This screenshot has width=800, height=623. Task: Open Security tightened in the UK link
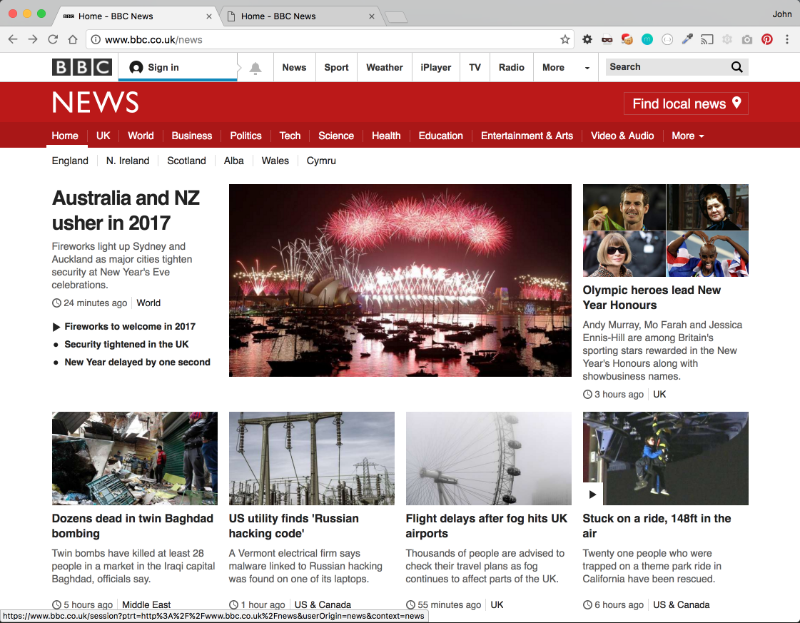pos(127,344)
